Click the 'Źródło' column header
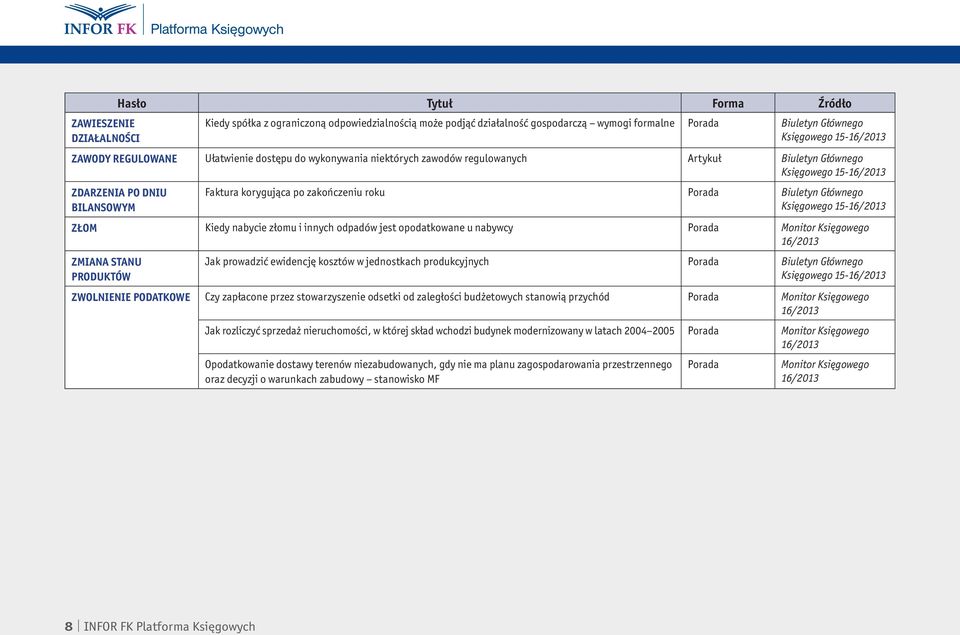This screenshot has height=635, width=960. [835, 103]
